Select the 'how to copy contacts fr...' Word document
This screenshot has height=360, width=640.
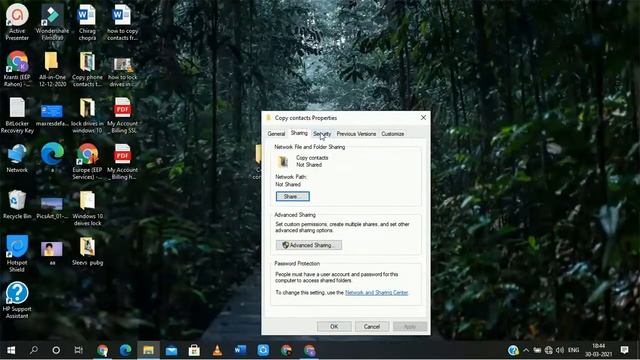pos(122,22)
